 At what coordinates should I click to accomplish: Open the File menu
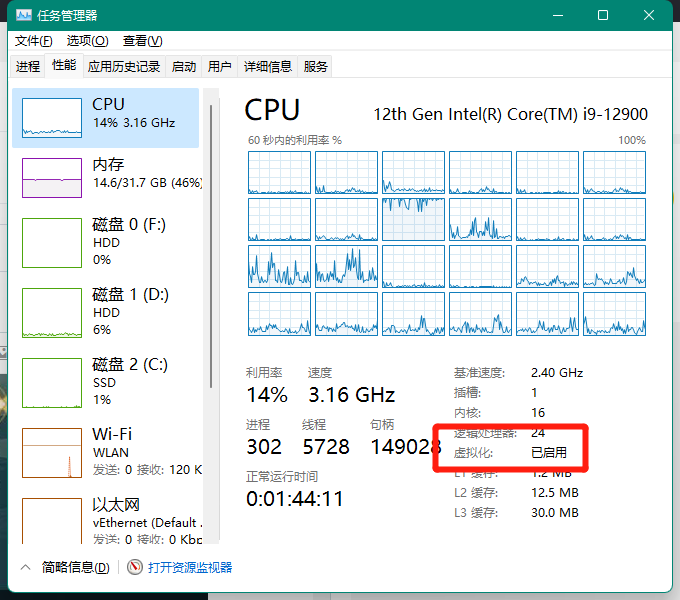click(x=33, y=41)
